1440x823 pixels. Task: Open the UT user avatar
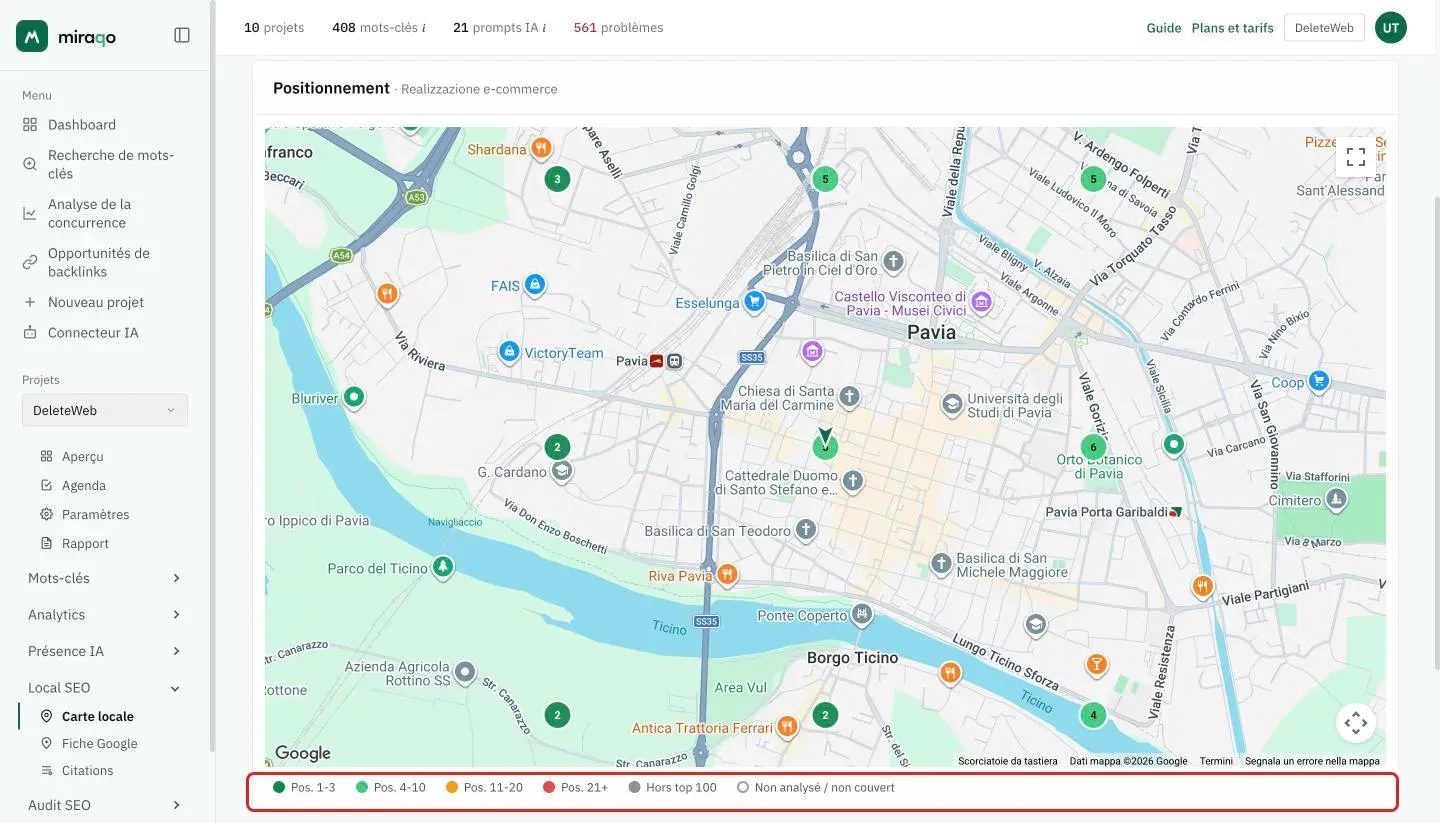(1391, 28)
